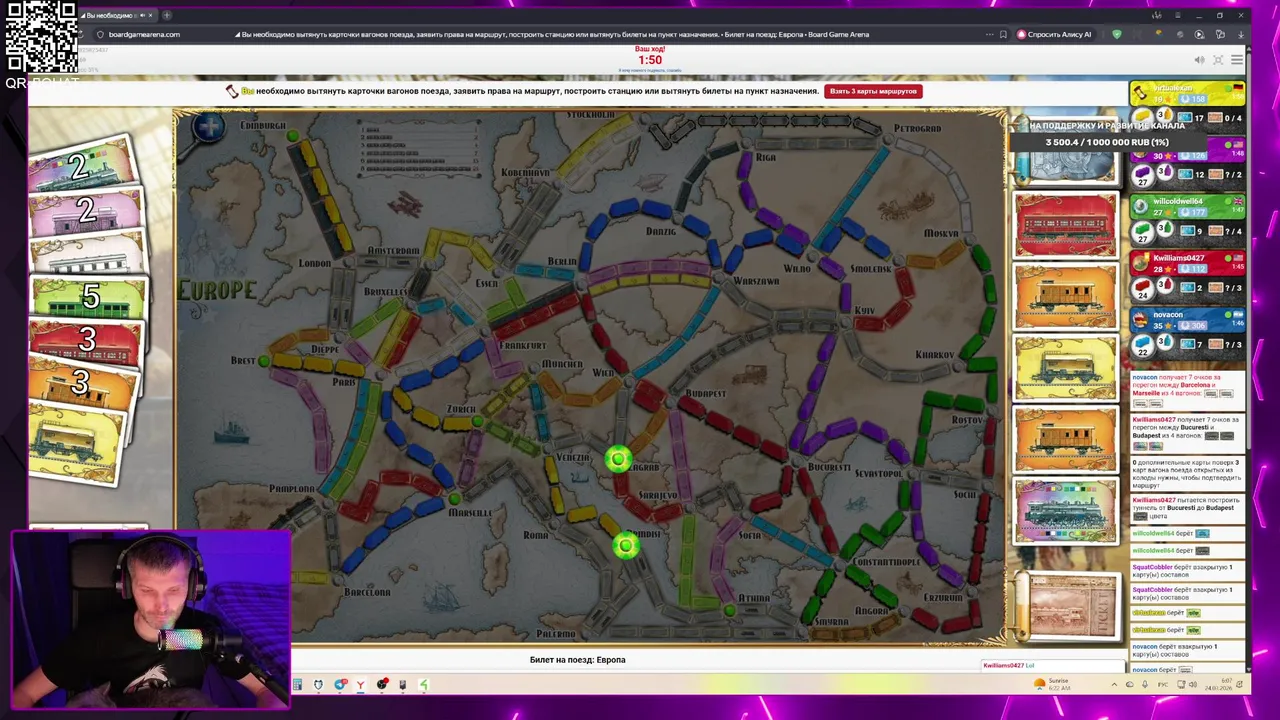Click the green city dot at Edinburgh
This screenshot has height=720, width=1280.
[292, 136]
